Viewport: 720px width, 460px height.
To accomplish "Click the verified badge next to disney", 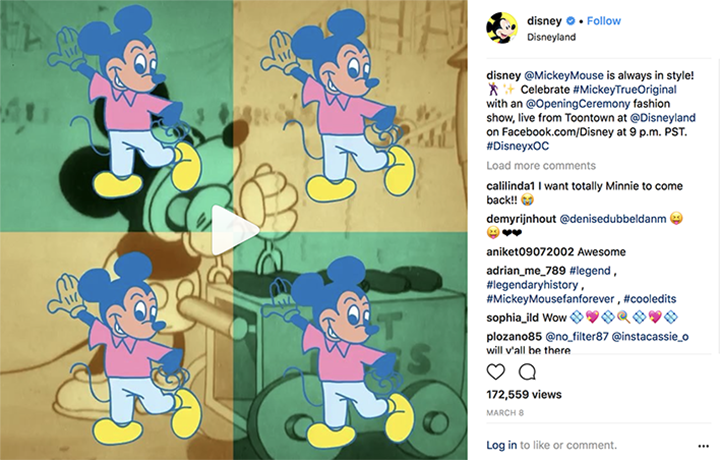I will tap(570, 21).
